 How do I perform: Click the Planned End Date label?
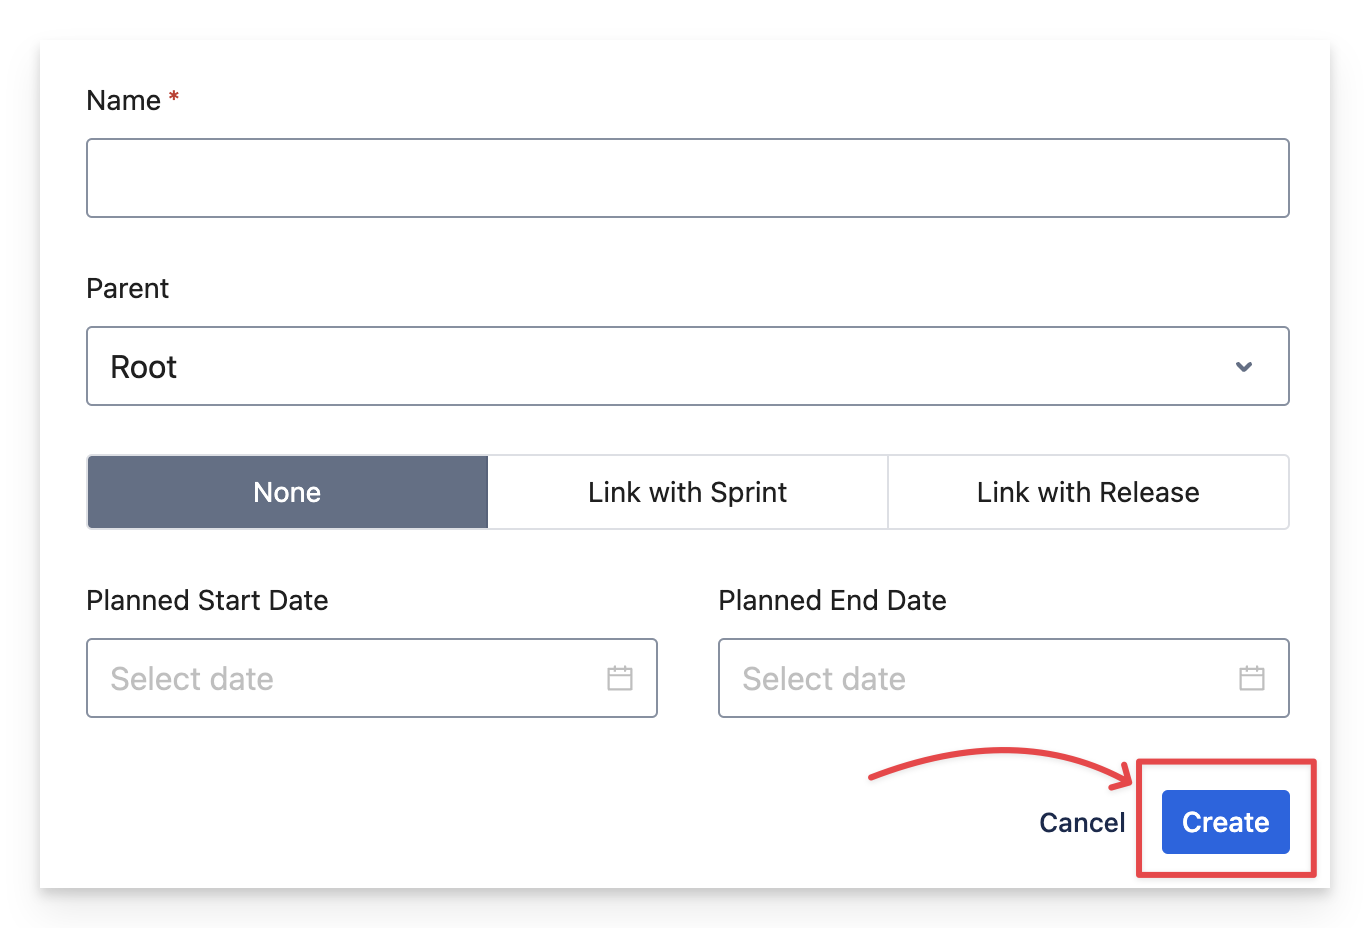coord(832,600)
